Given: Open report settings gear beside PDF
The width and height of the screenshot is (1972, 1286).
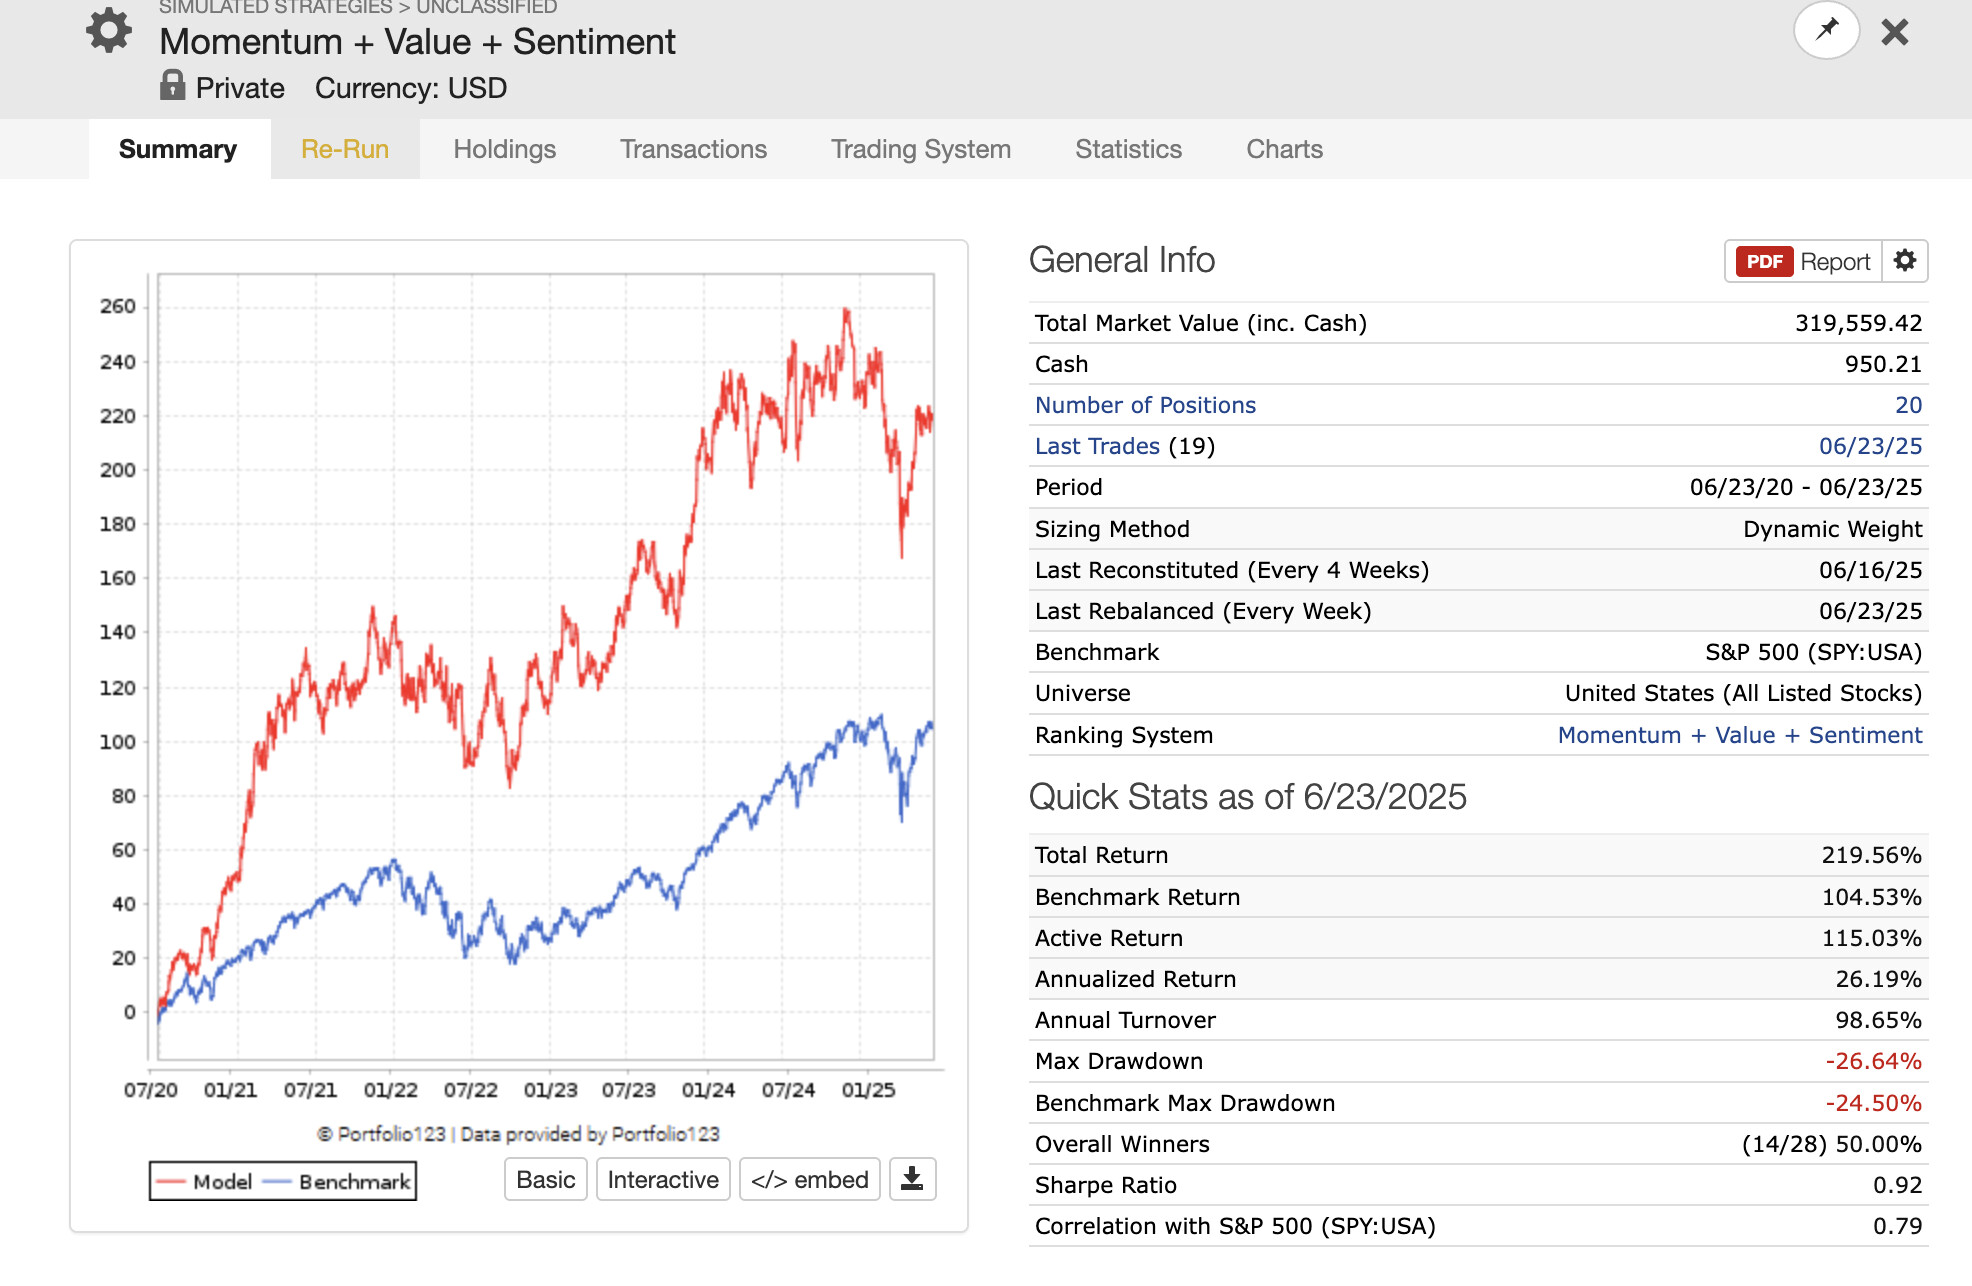Looking at the screenshot, I should [1905, 261].
